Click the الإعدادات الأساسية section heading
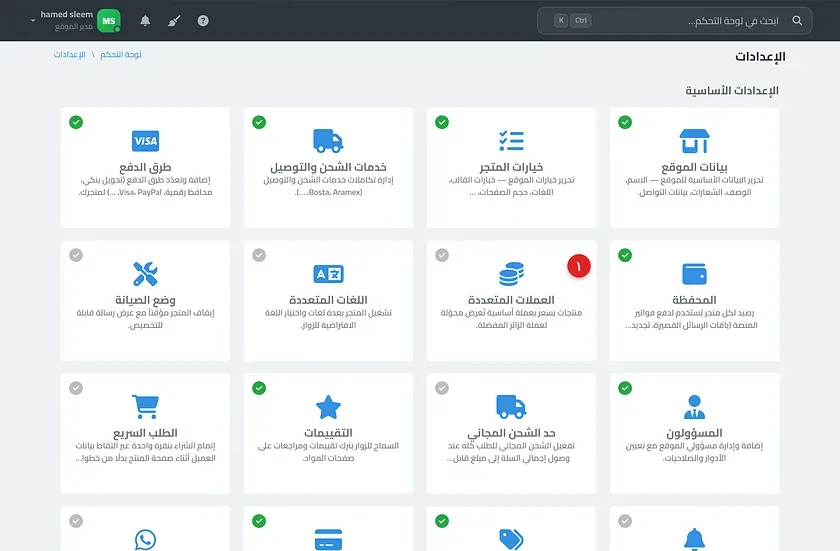Viewport: 840px width, 551px height. pyautogui.click(x=732, y=90)
